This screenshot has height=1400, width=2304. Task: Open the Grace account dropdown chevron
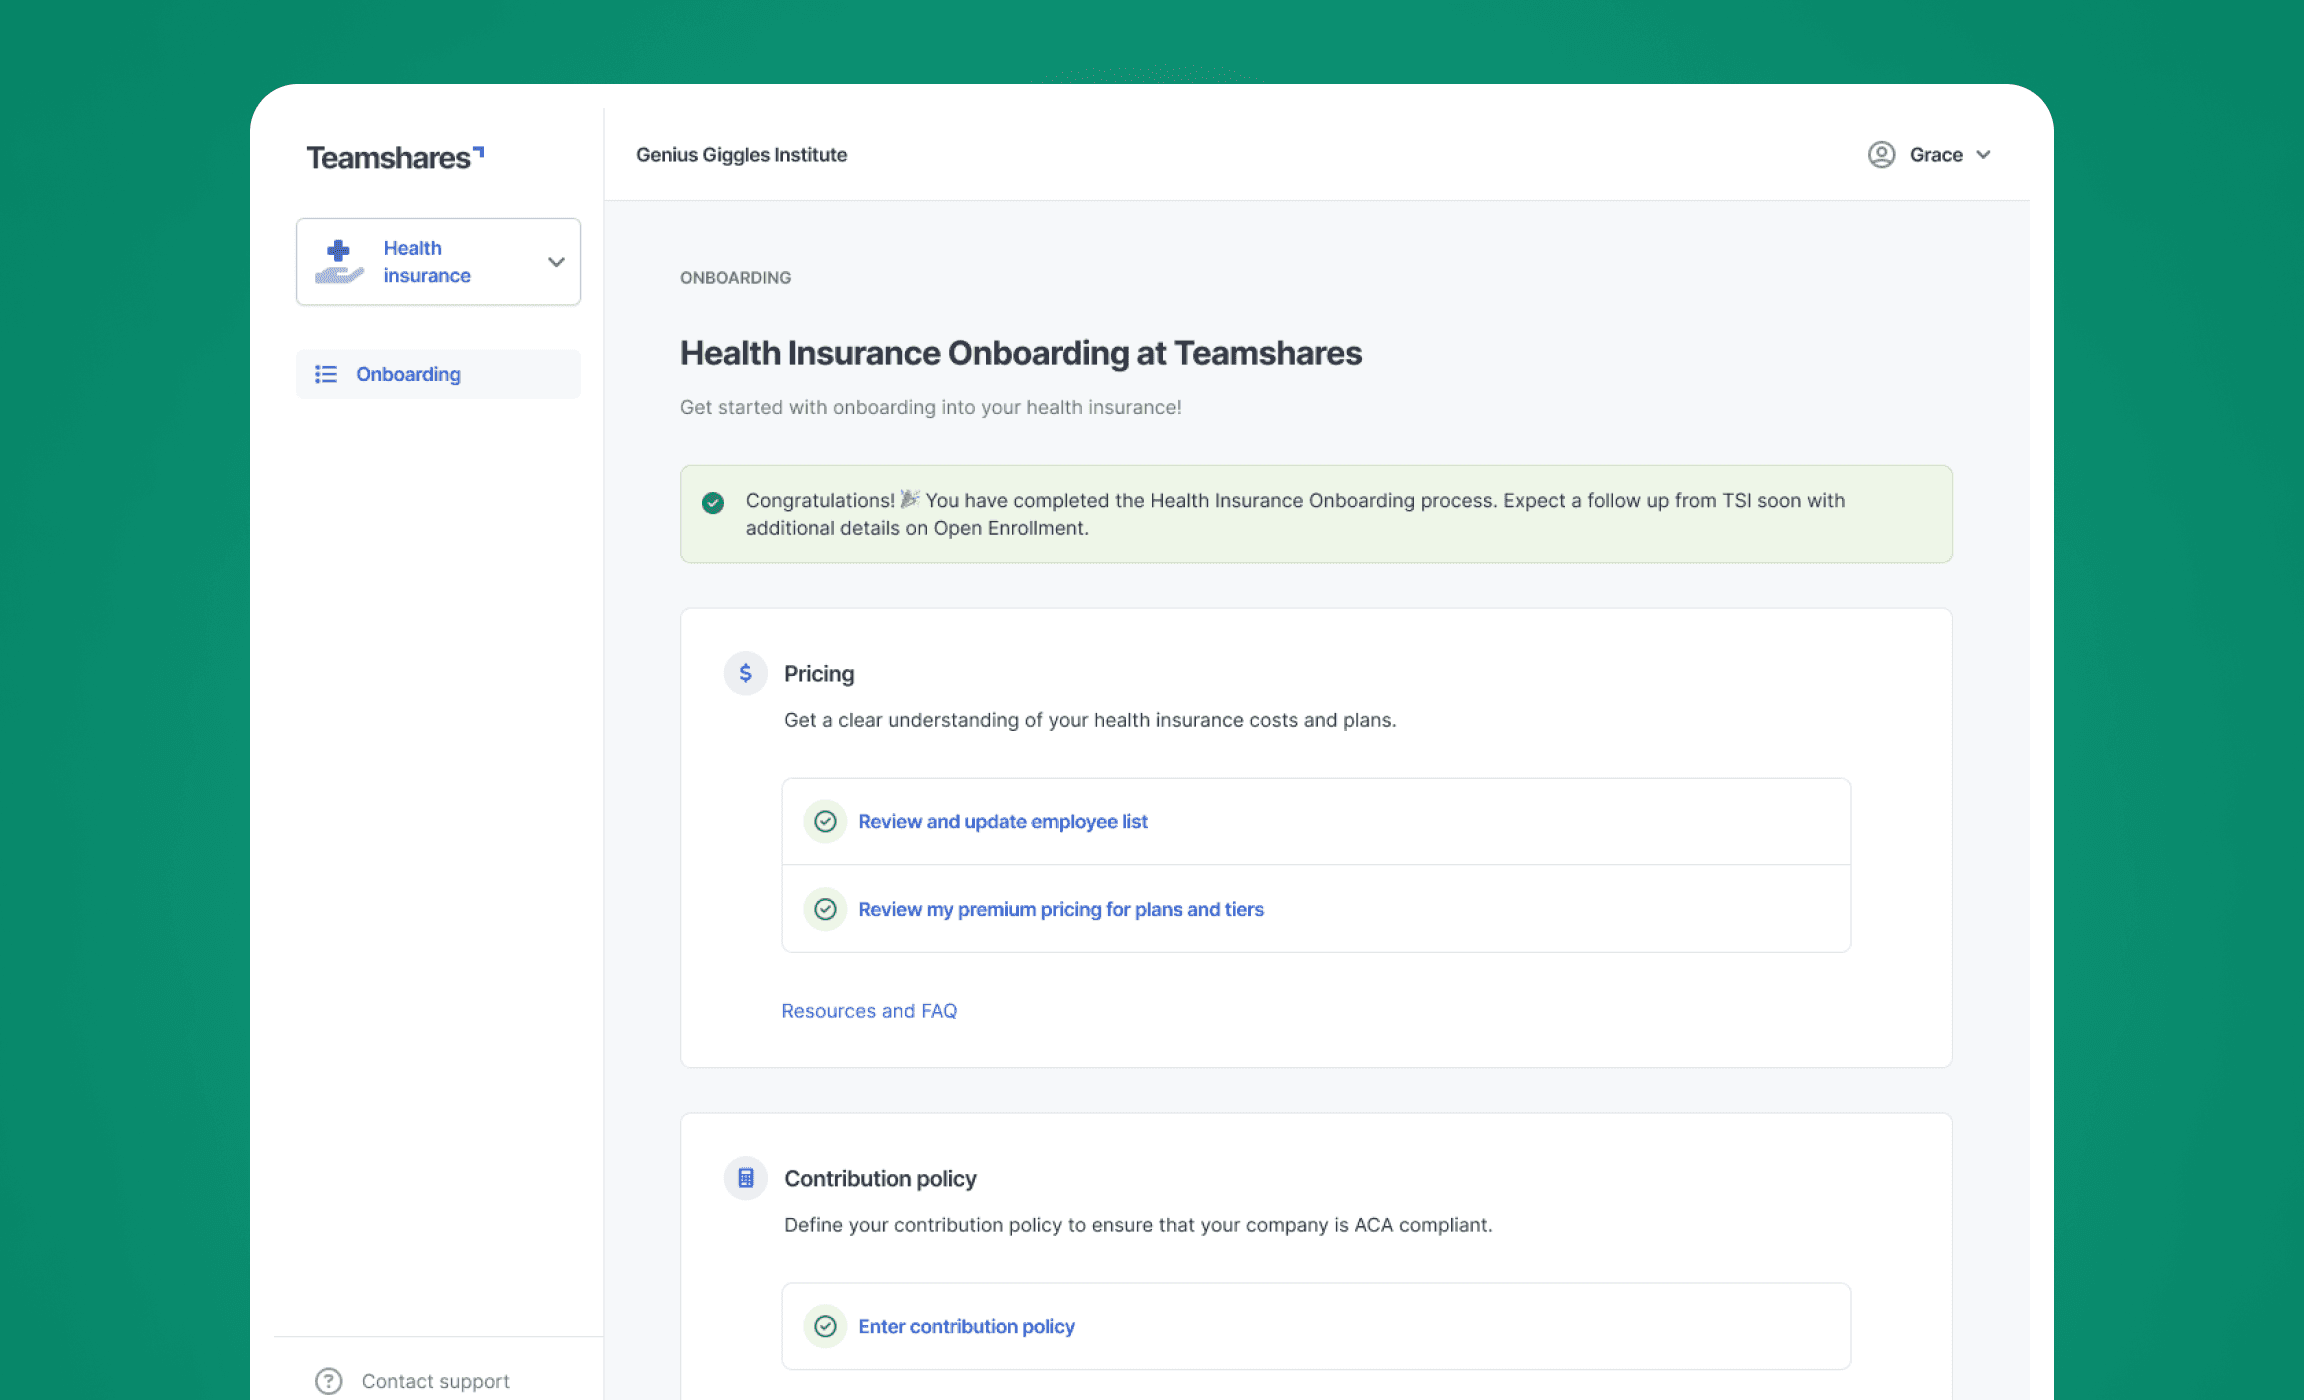1984,155
